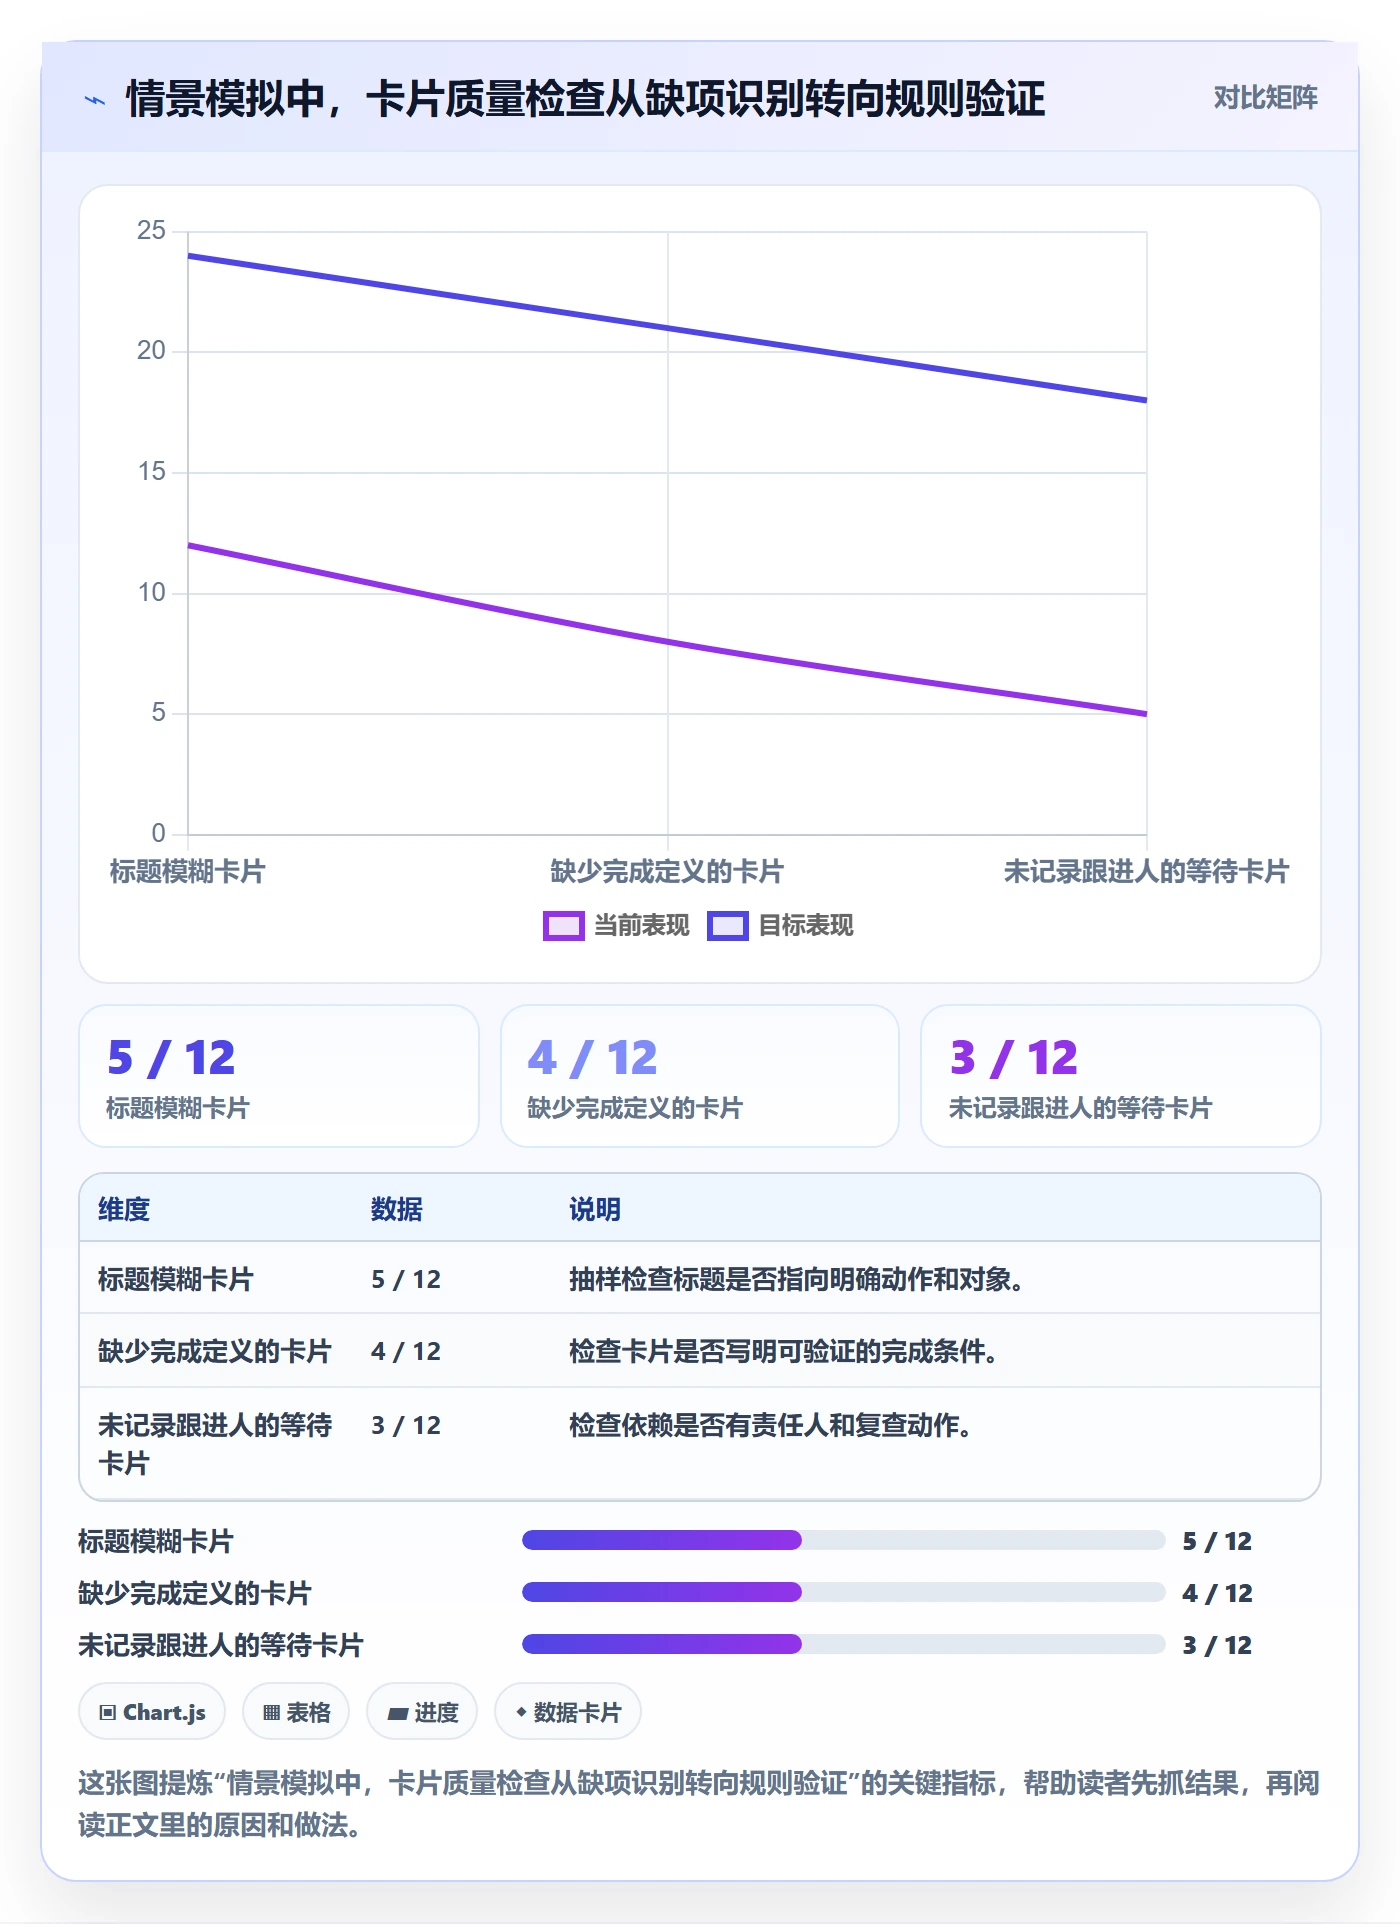Click x-axis label 标题模糊卡片 on chart

(188, 871)
